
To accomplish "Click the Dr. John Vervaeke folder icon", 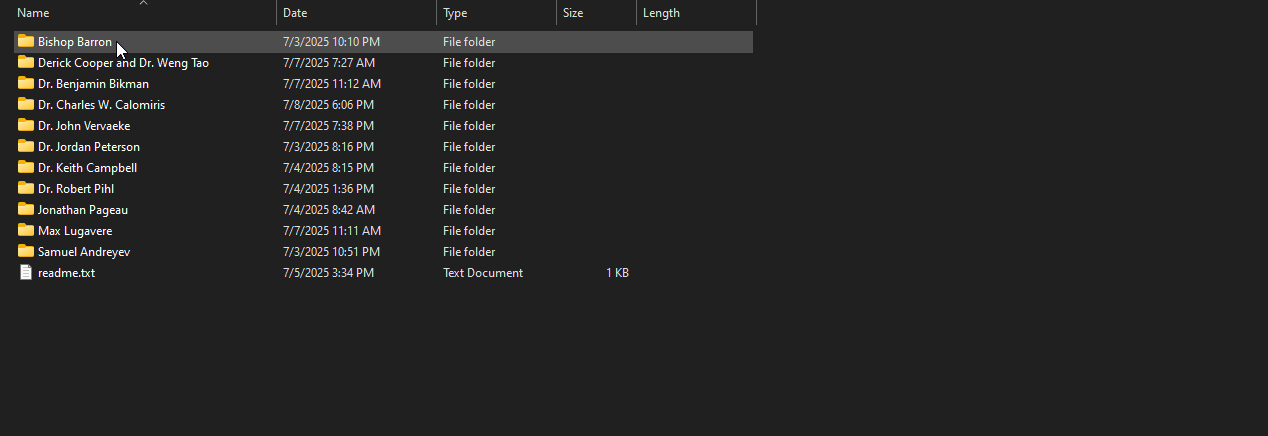I will (26, 126).
